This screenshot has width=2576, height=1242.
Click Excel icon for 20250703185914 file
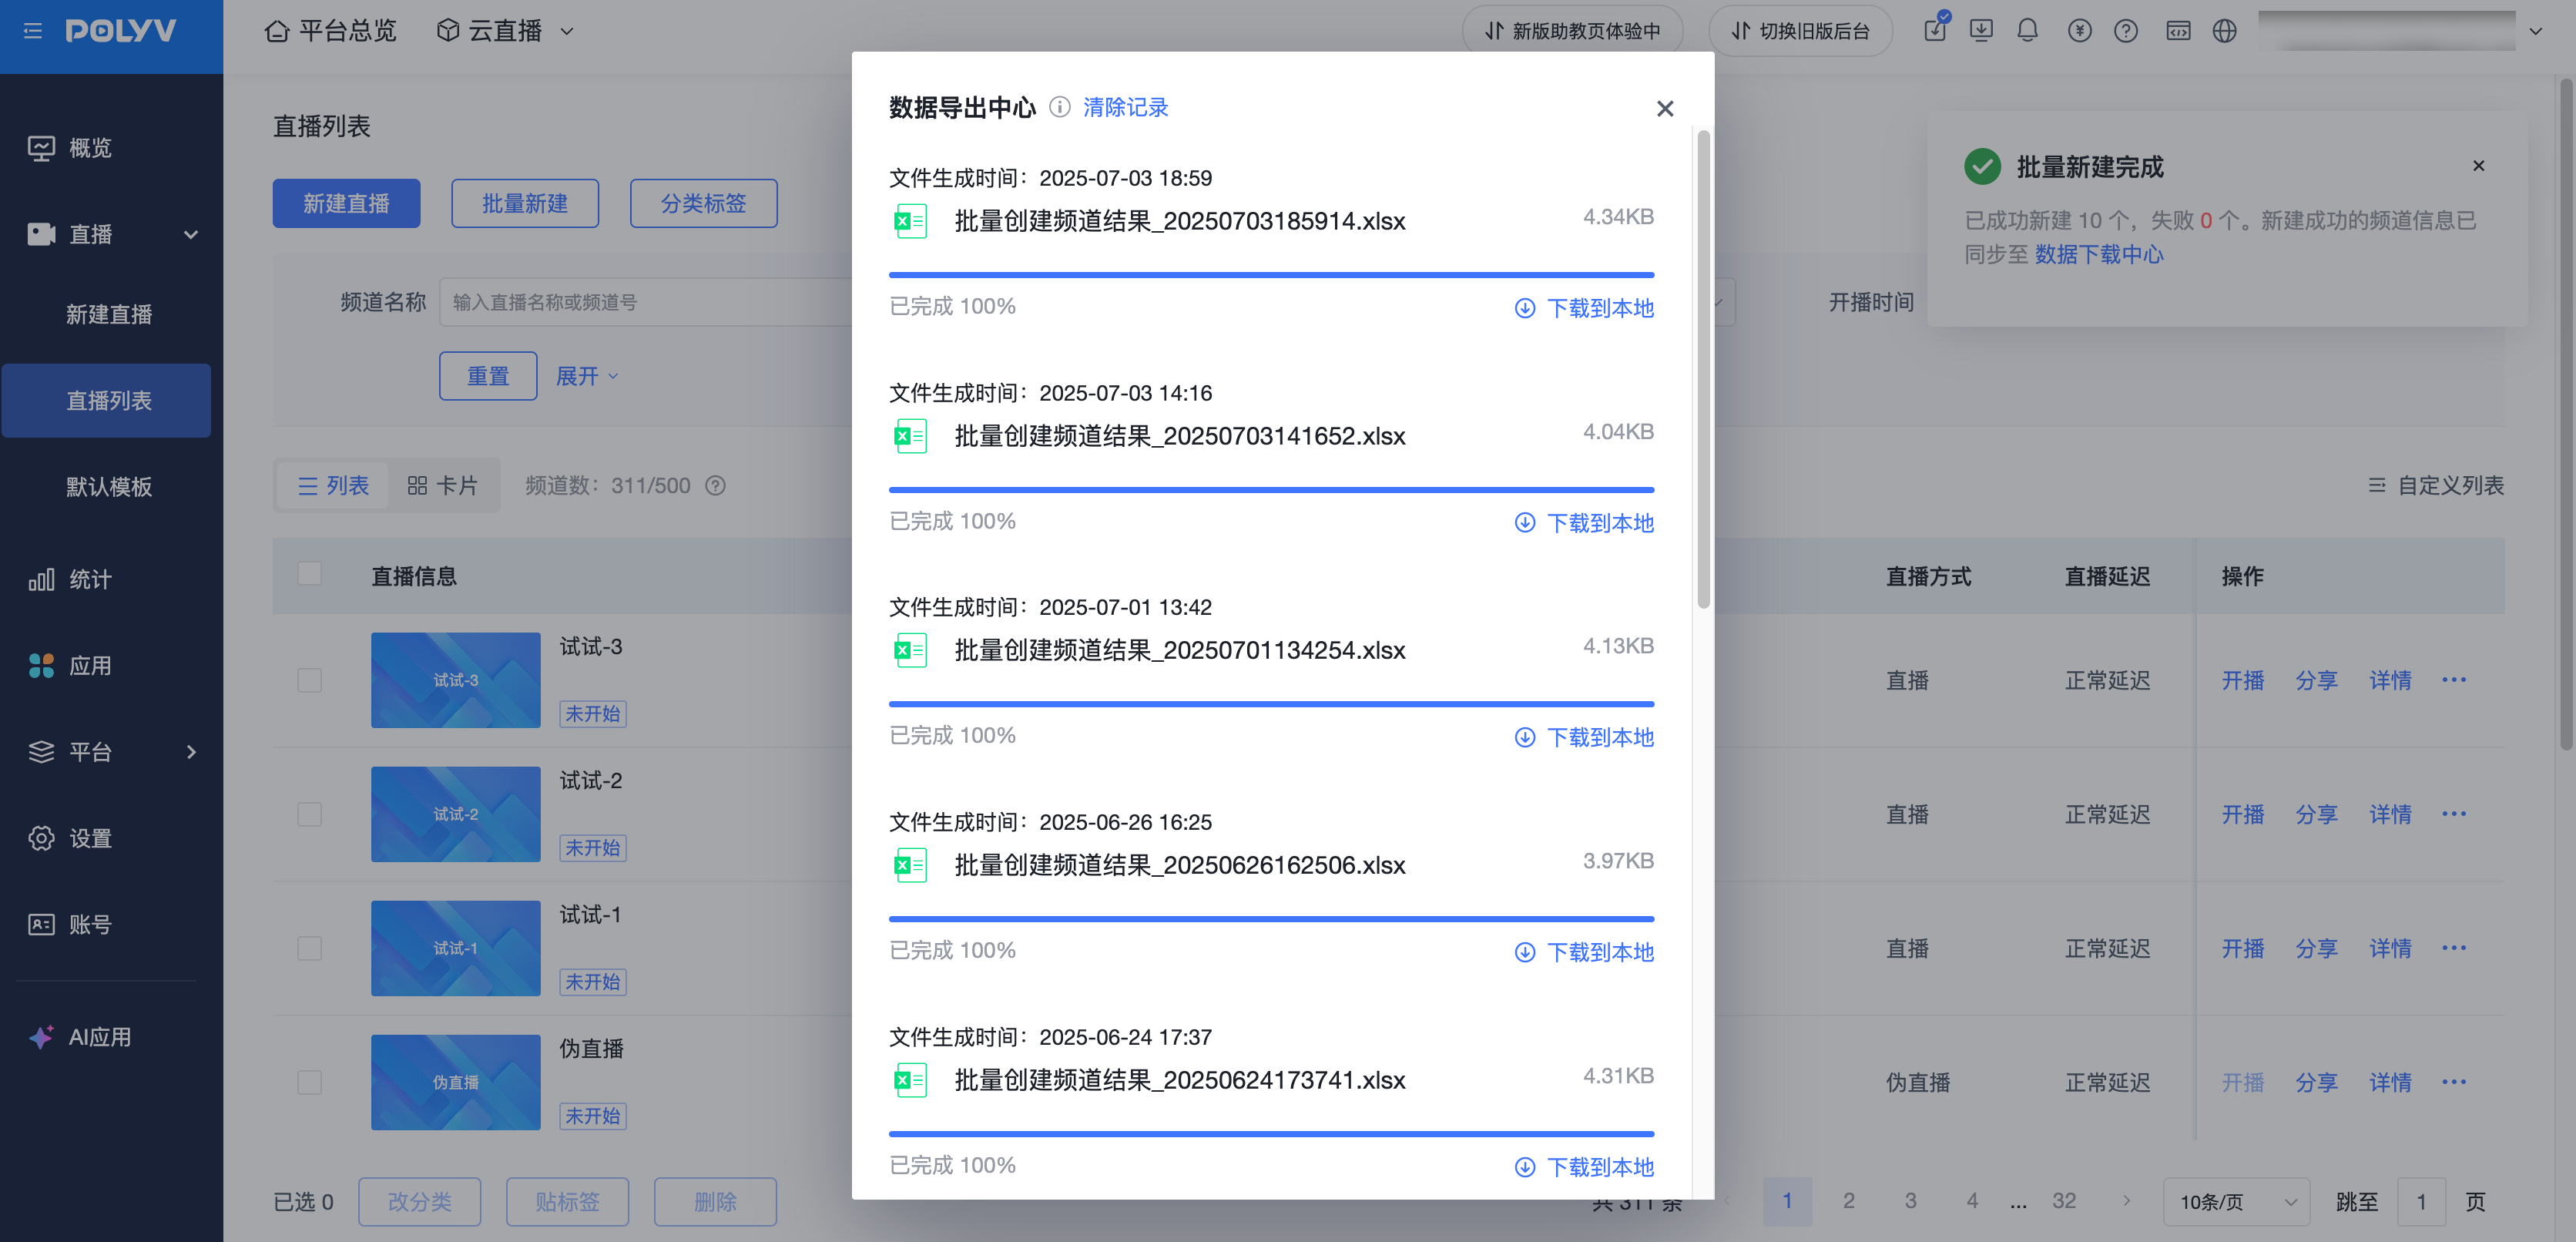[x=910, y=221]
